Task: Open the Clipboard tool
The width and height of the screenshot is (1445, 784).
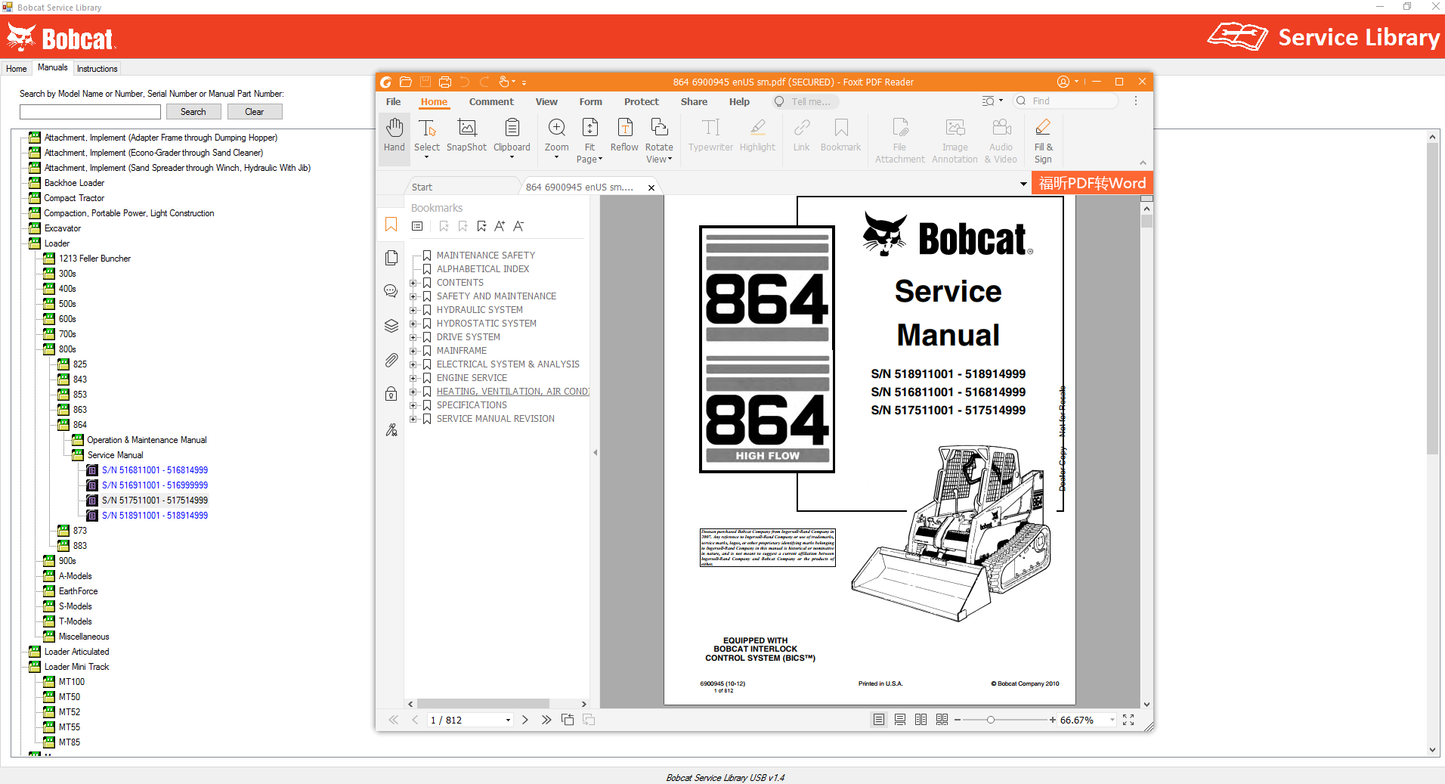Action: click(x=512, y=139)
